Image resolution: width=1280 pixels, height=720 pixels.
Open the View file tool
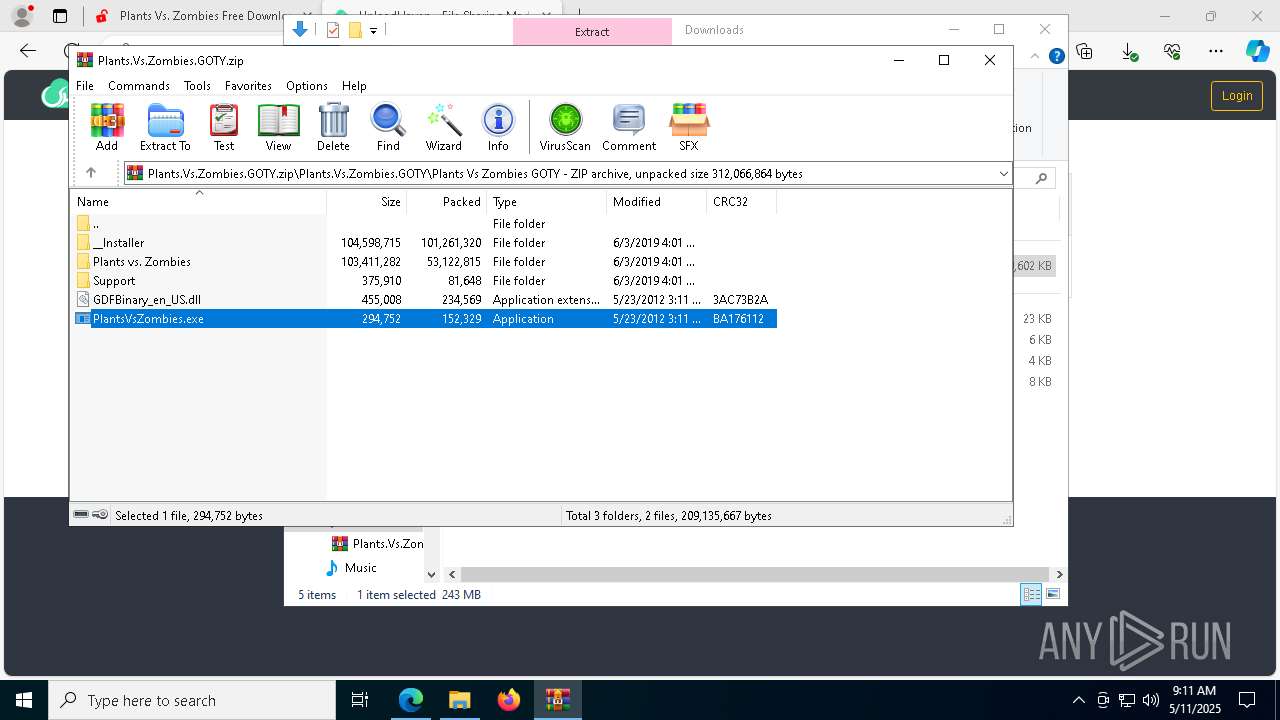[278, 127]
